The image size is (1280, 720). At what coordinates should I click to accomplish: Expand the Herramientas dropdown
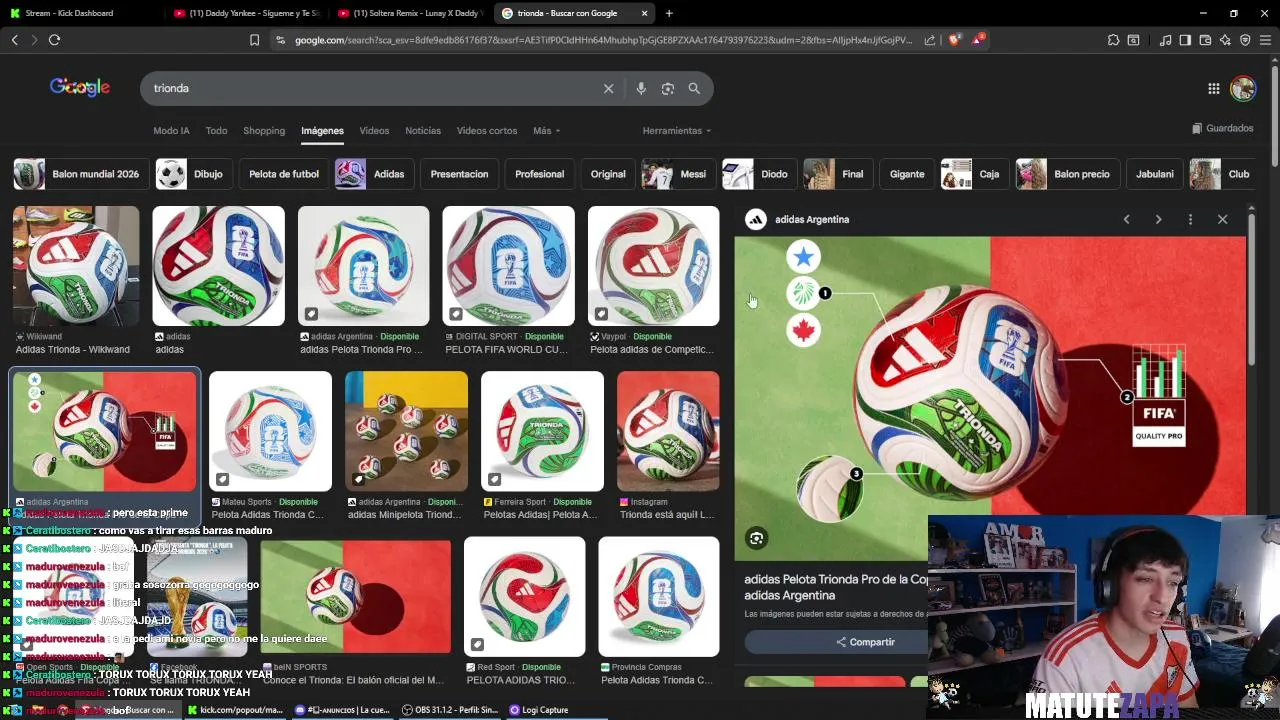click(677, 131)
